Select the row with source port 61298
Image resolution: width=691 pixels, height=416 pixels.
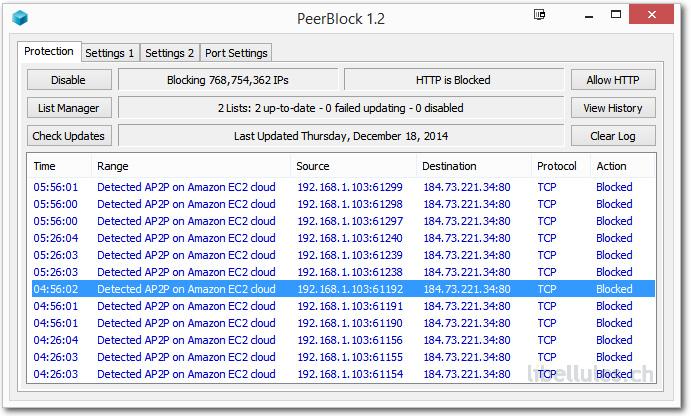point(343,204)
